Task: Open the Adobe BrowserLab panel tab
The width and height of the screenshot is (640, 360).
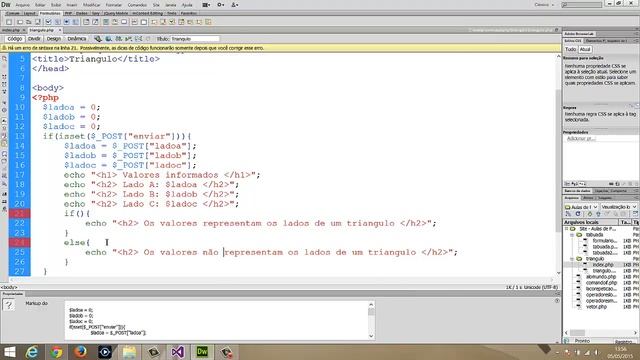Action: pyautogui.click(x=579, y=34)
